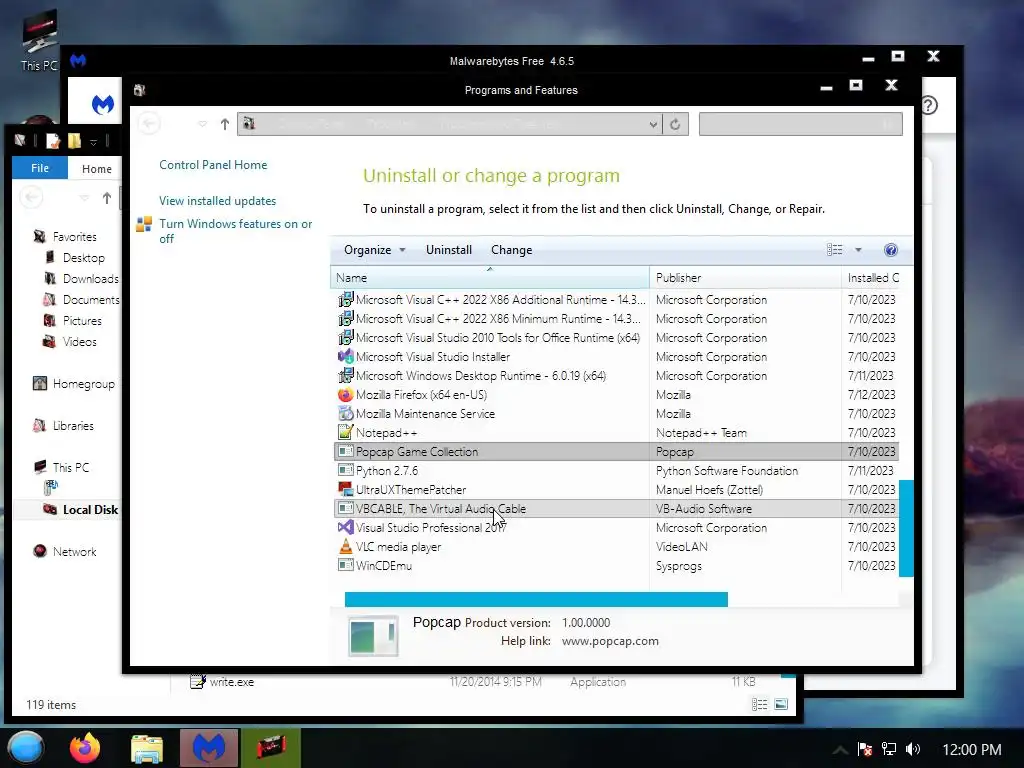
Task: Click the vertical scrollbar of the program list
Action: 906,528
